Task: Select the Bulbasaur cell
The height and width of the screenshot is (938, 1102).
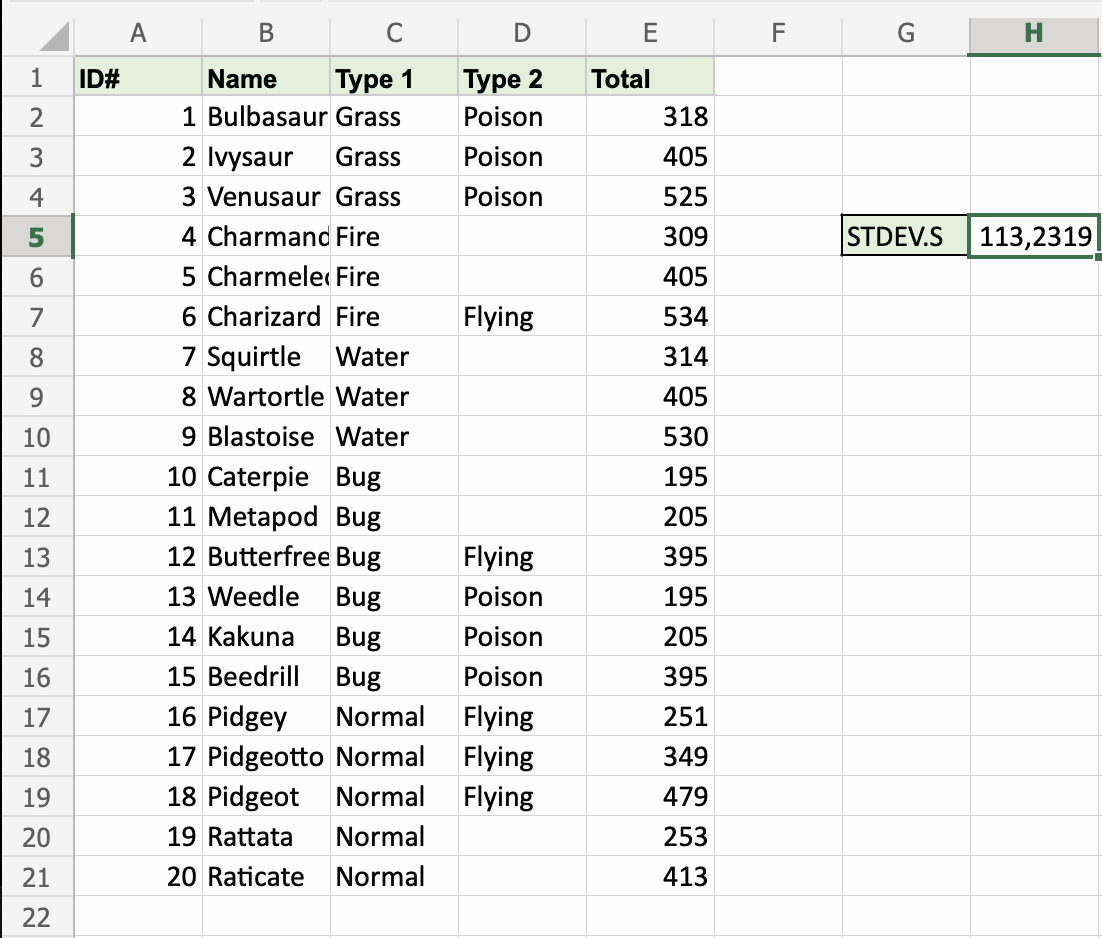Action: point(266,117)
